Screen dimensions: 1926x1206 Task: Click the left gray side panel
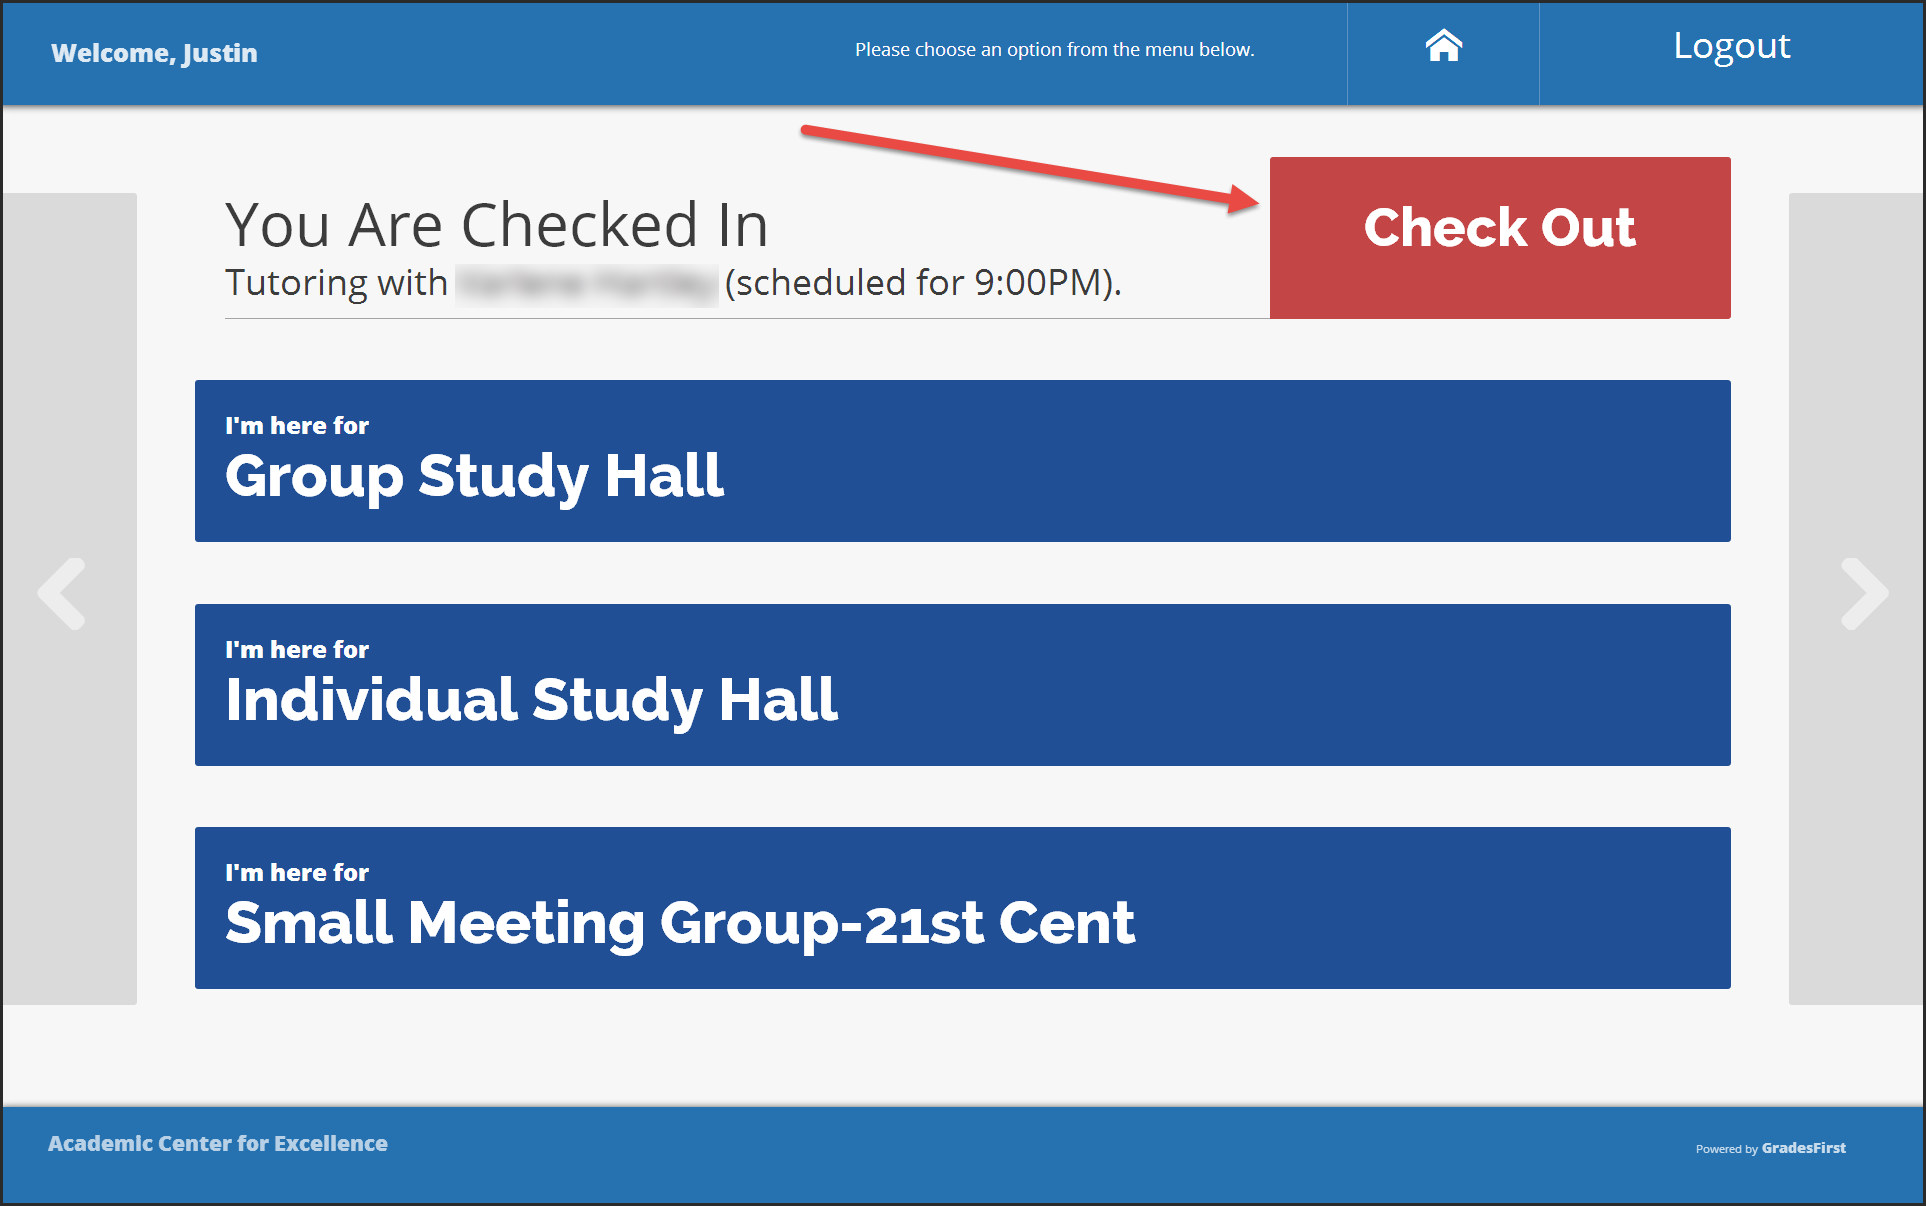click(70, 350)
